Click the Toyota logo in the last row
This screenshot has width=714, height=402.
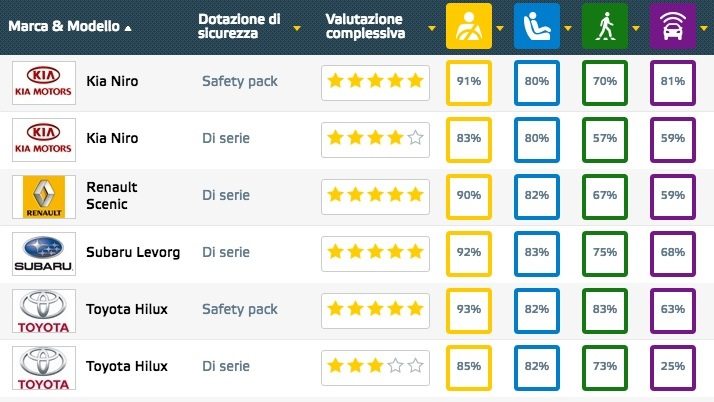click(x=43, y=367)
